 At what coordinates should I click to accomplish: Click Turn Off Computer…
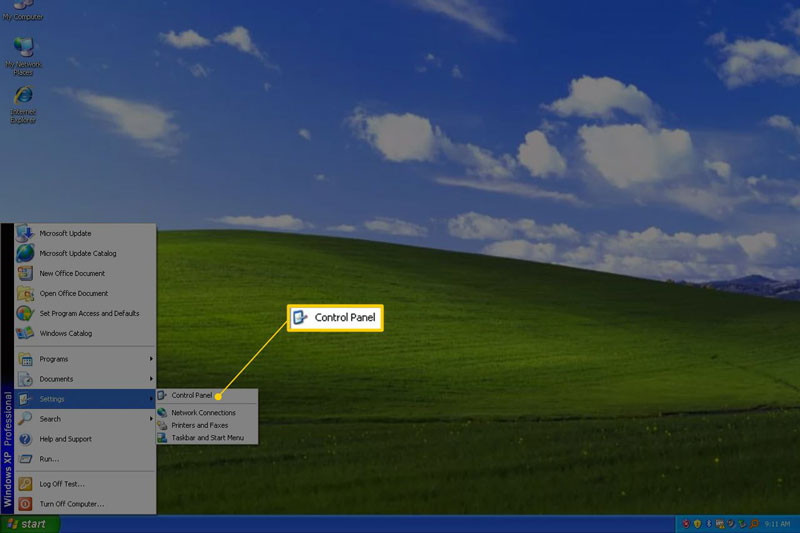85,504
